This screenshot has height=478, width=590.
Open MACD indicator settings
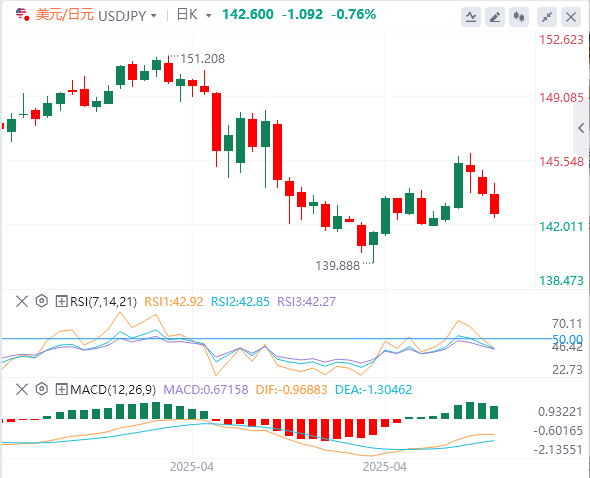[x=42, y=389]
